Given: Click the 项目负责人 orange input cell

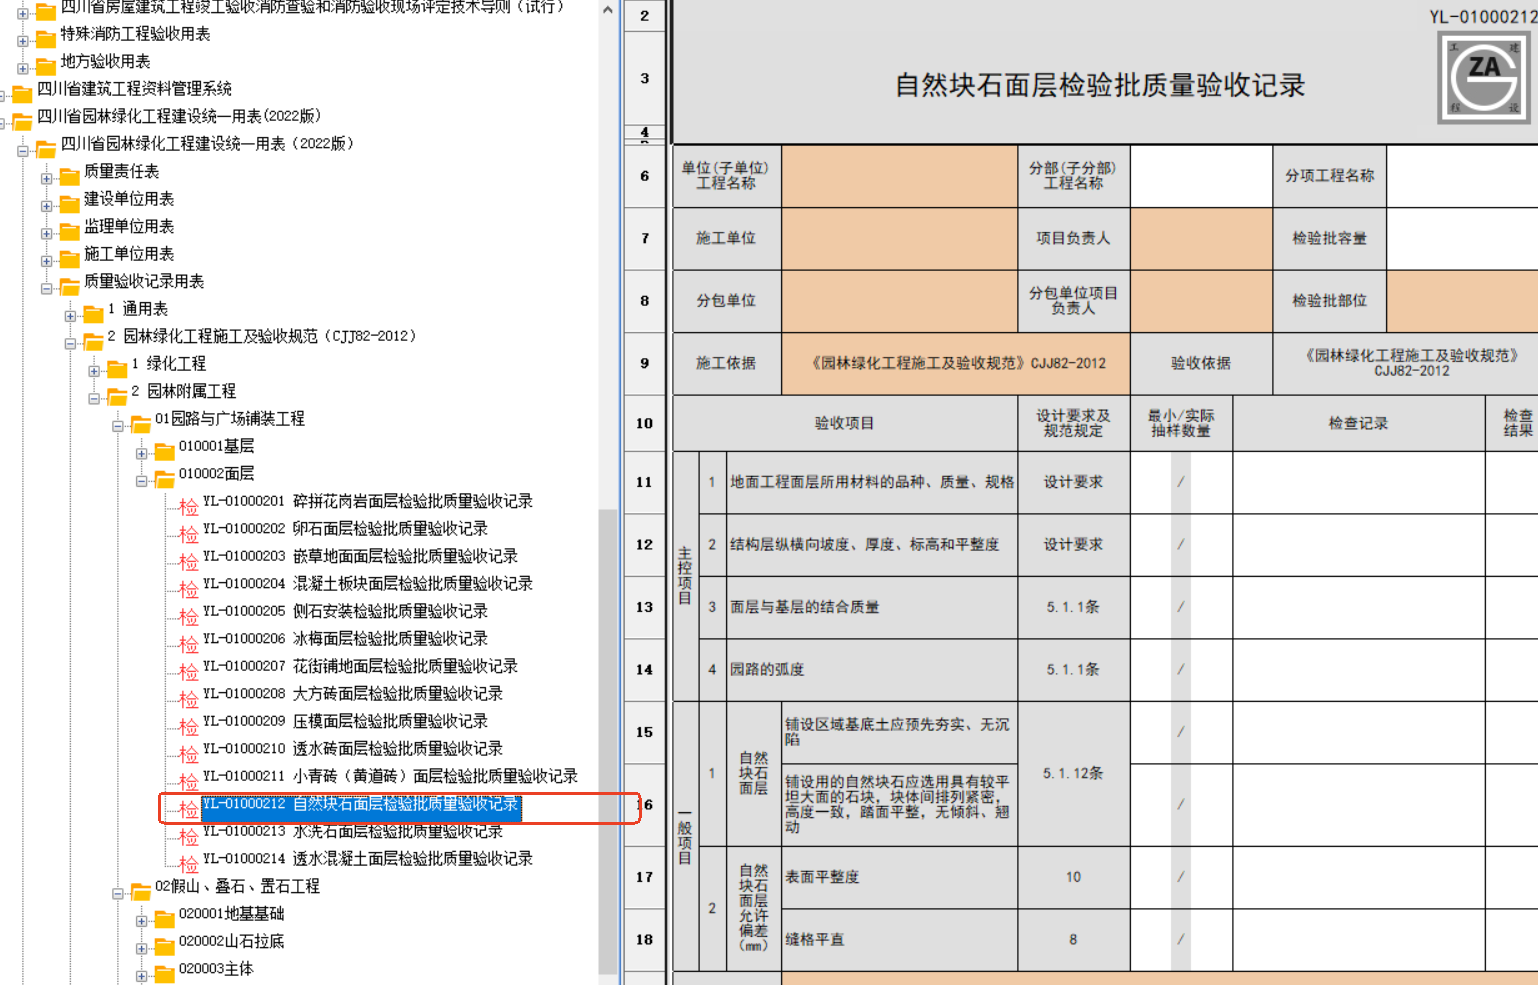Looking at the screenshot, I should coord(1201,238).
